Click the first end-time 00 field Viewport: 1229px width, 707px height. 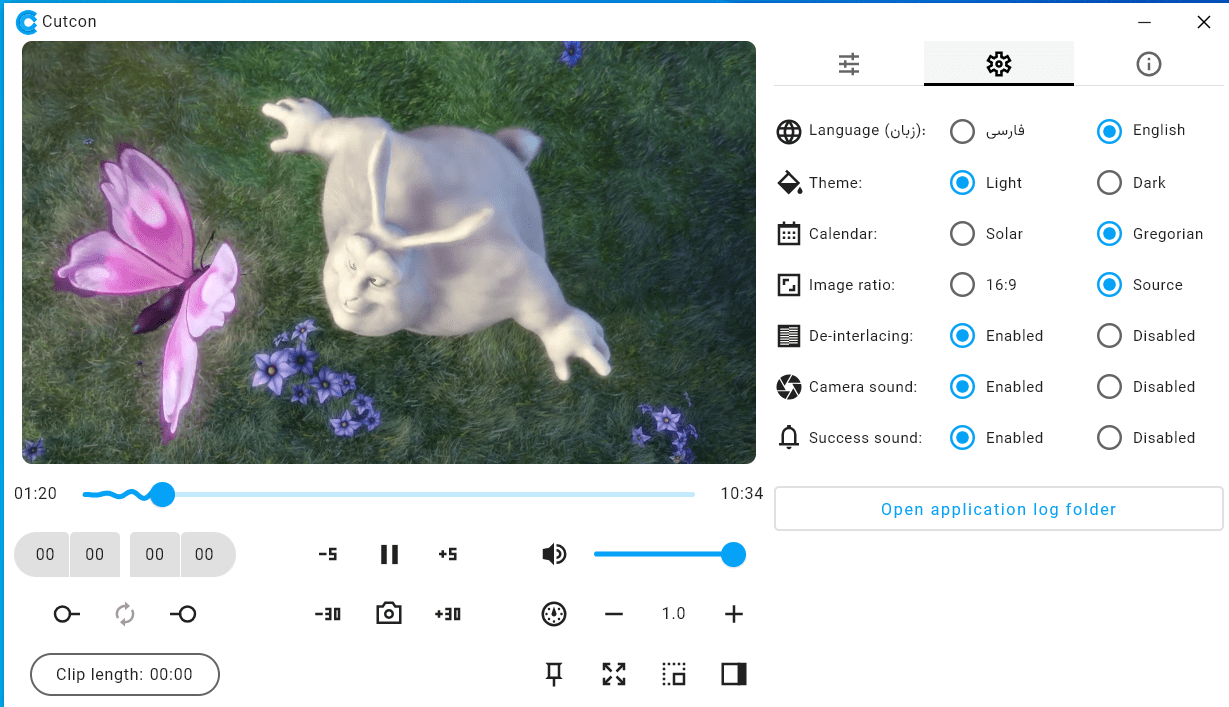[155, 554]
